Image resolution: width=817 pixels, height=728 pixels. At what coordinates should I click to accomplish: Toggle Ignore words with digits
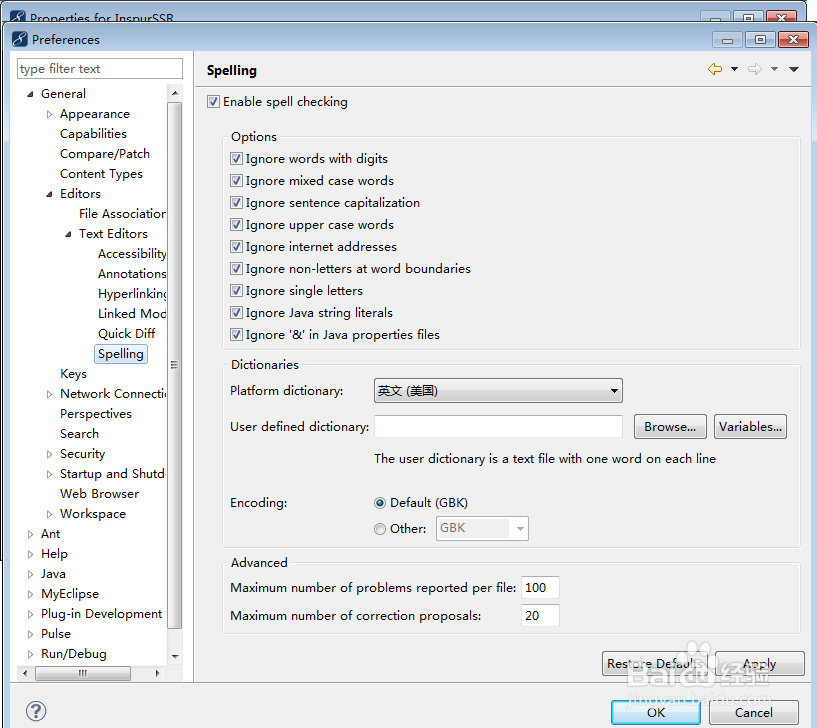pyautogui.click(x=236, y=158)
